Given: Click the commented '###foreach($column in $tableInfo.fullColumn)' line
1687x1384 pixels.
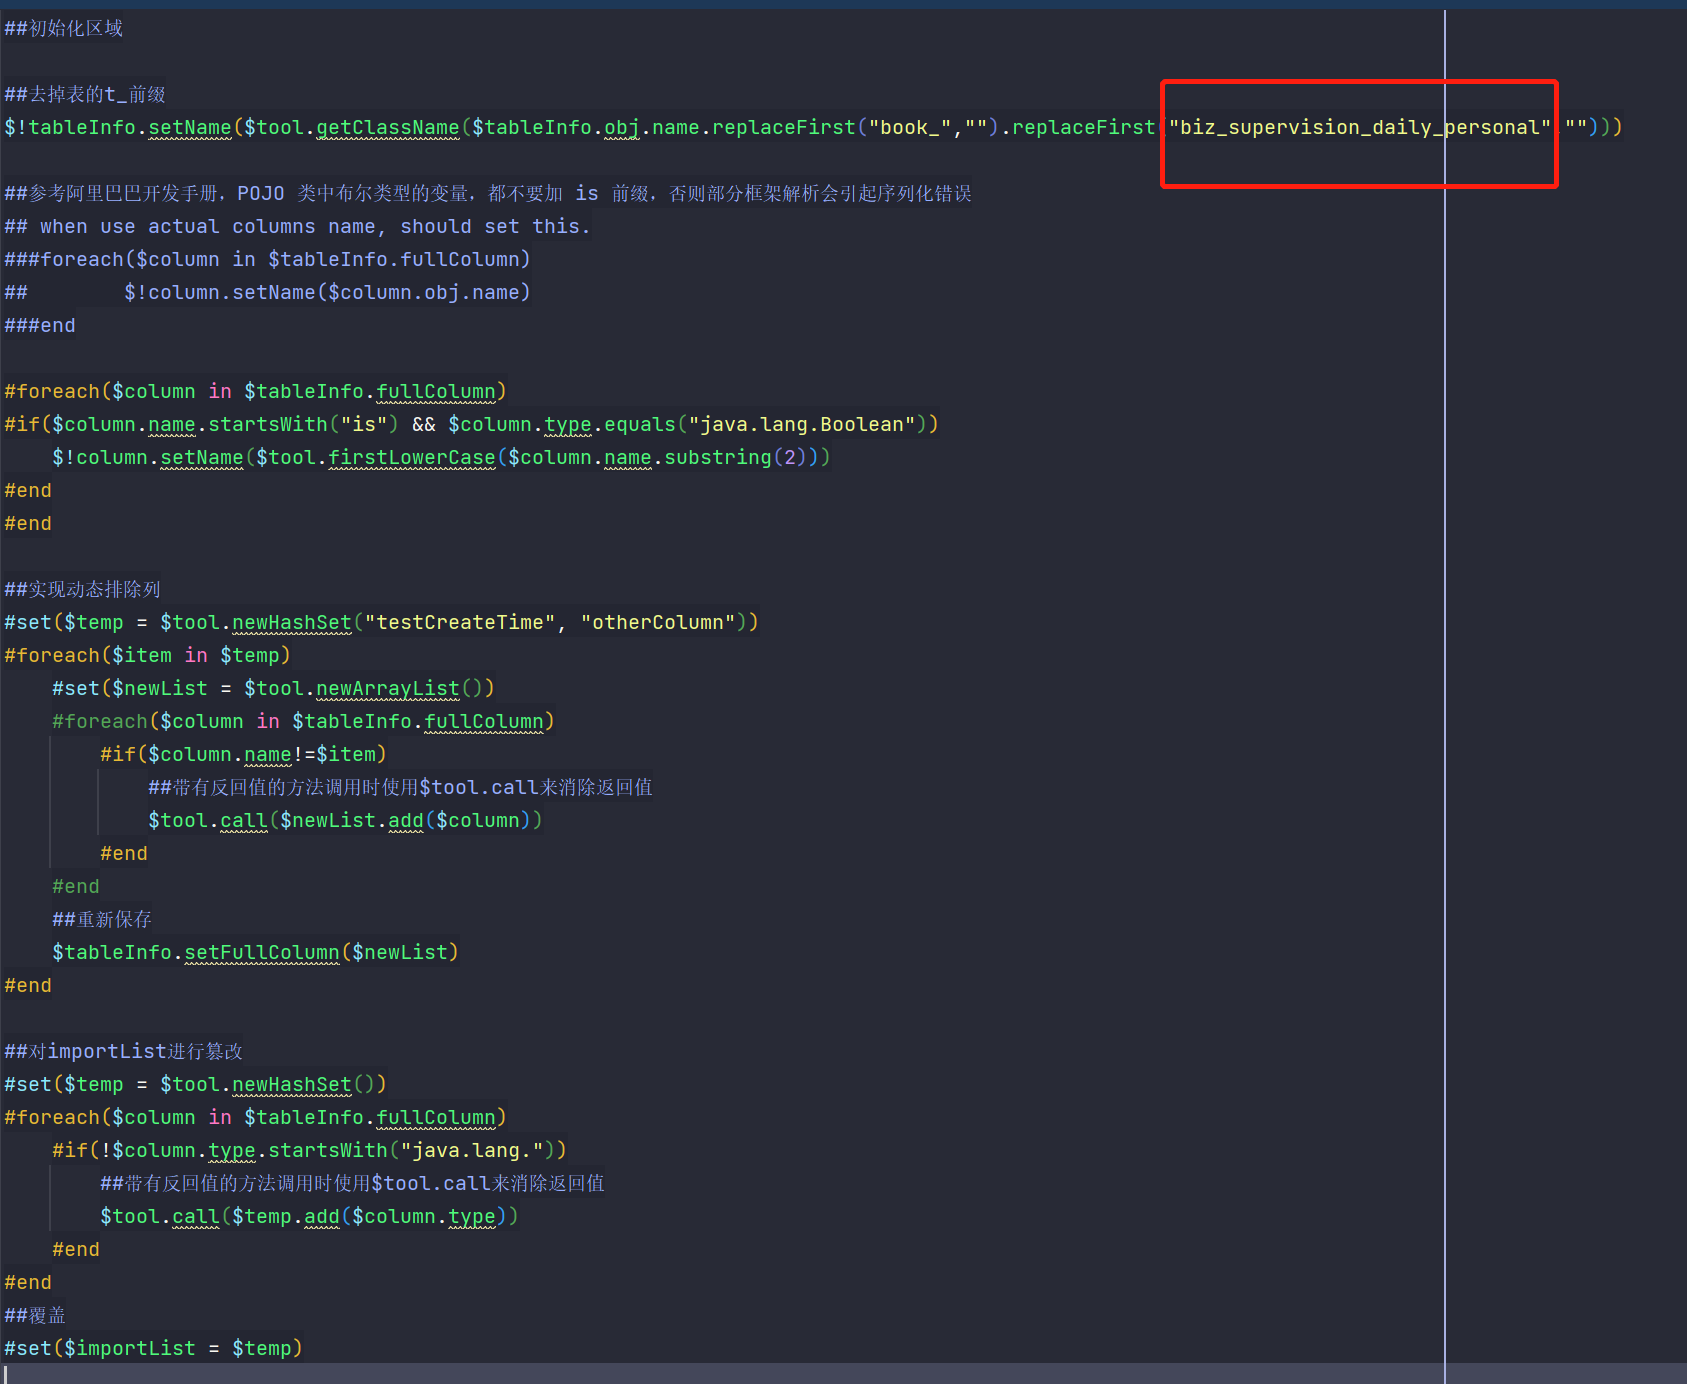Looking at the screenshot, I should click(x=267, y=259).
